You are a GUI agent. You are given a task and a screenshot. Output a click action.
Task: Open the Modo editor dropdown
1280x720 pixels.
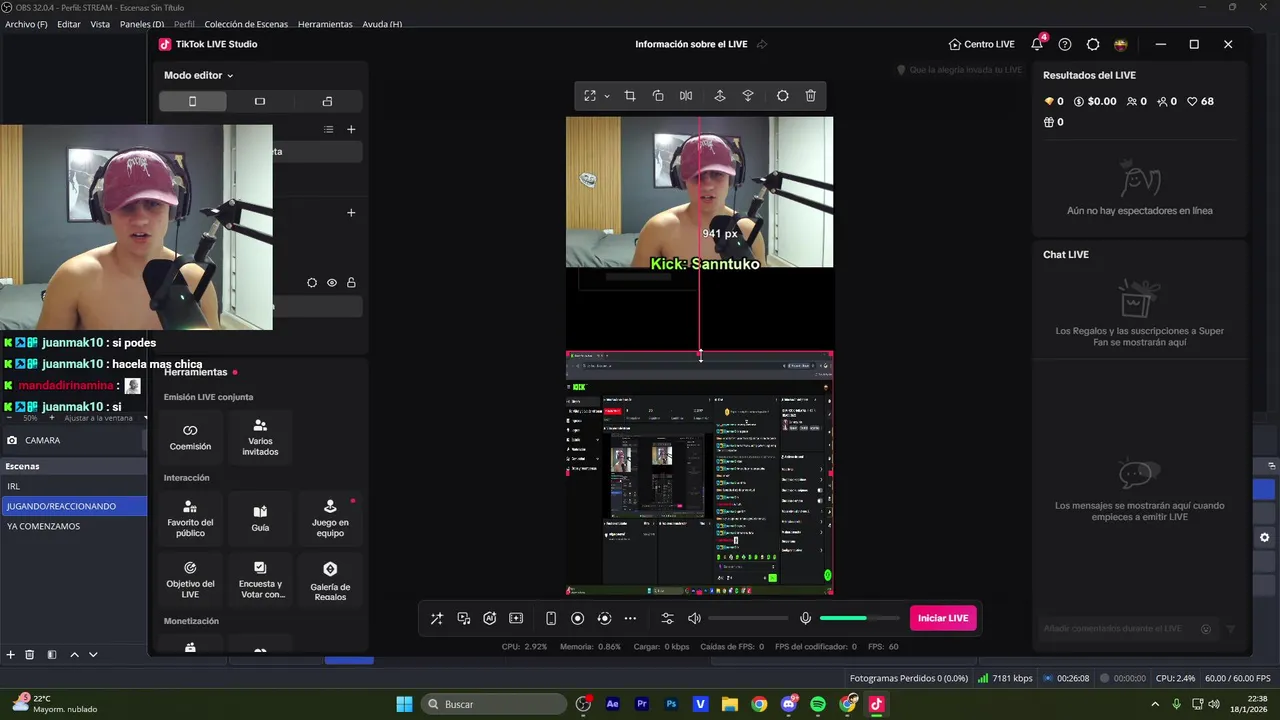pos(198,75)
